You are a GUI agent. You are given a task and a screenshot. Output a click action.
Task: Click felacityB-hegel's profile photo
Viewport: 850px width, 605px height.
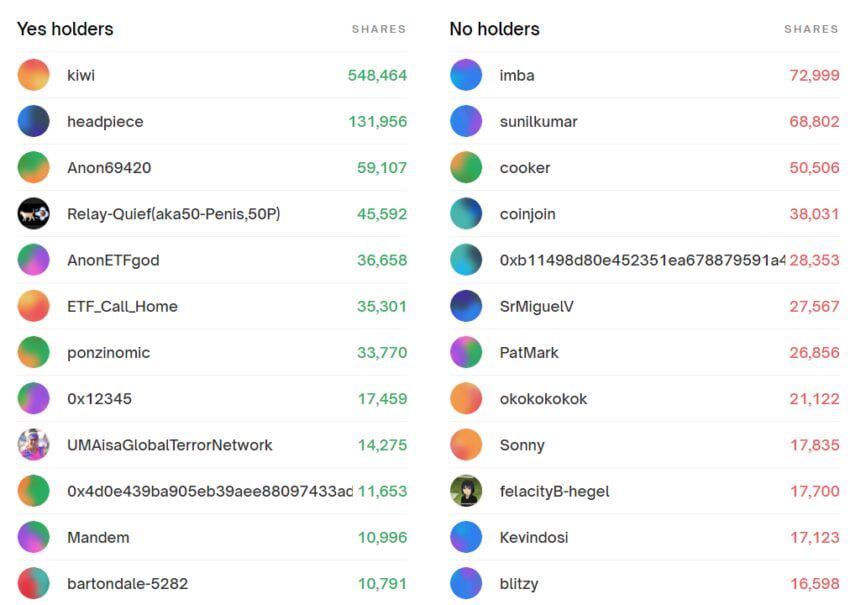[x=466, y=491]
